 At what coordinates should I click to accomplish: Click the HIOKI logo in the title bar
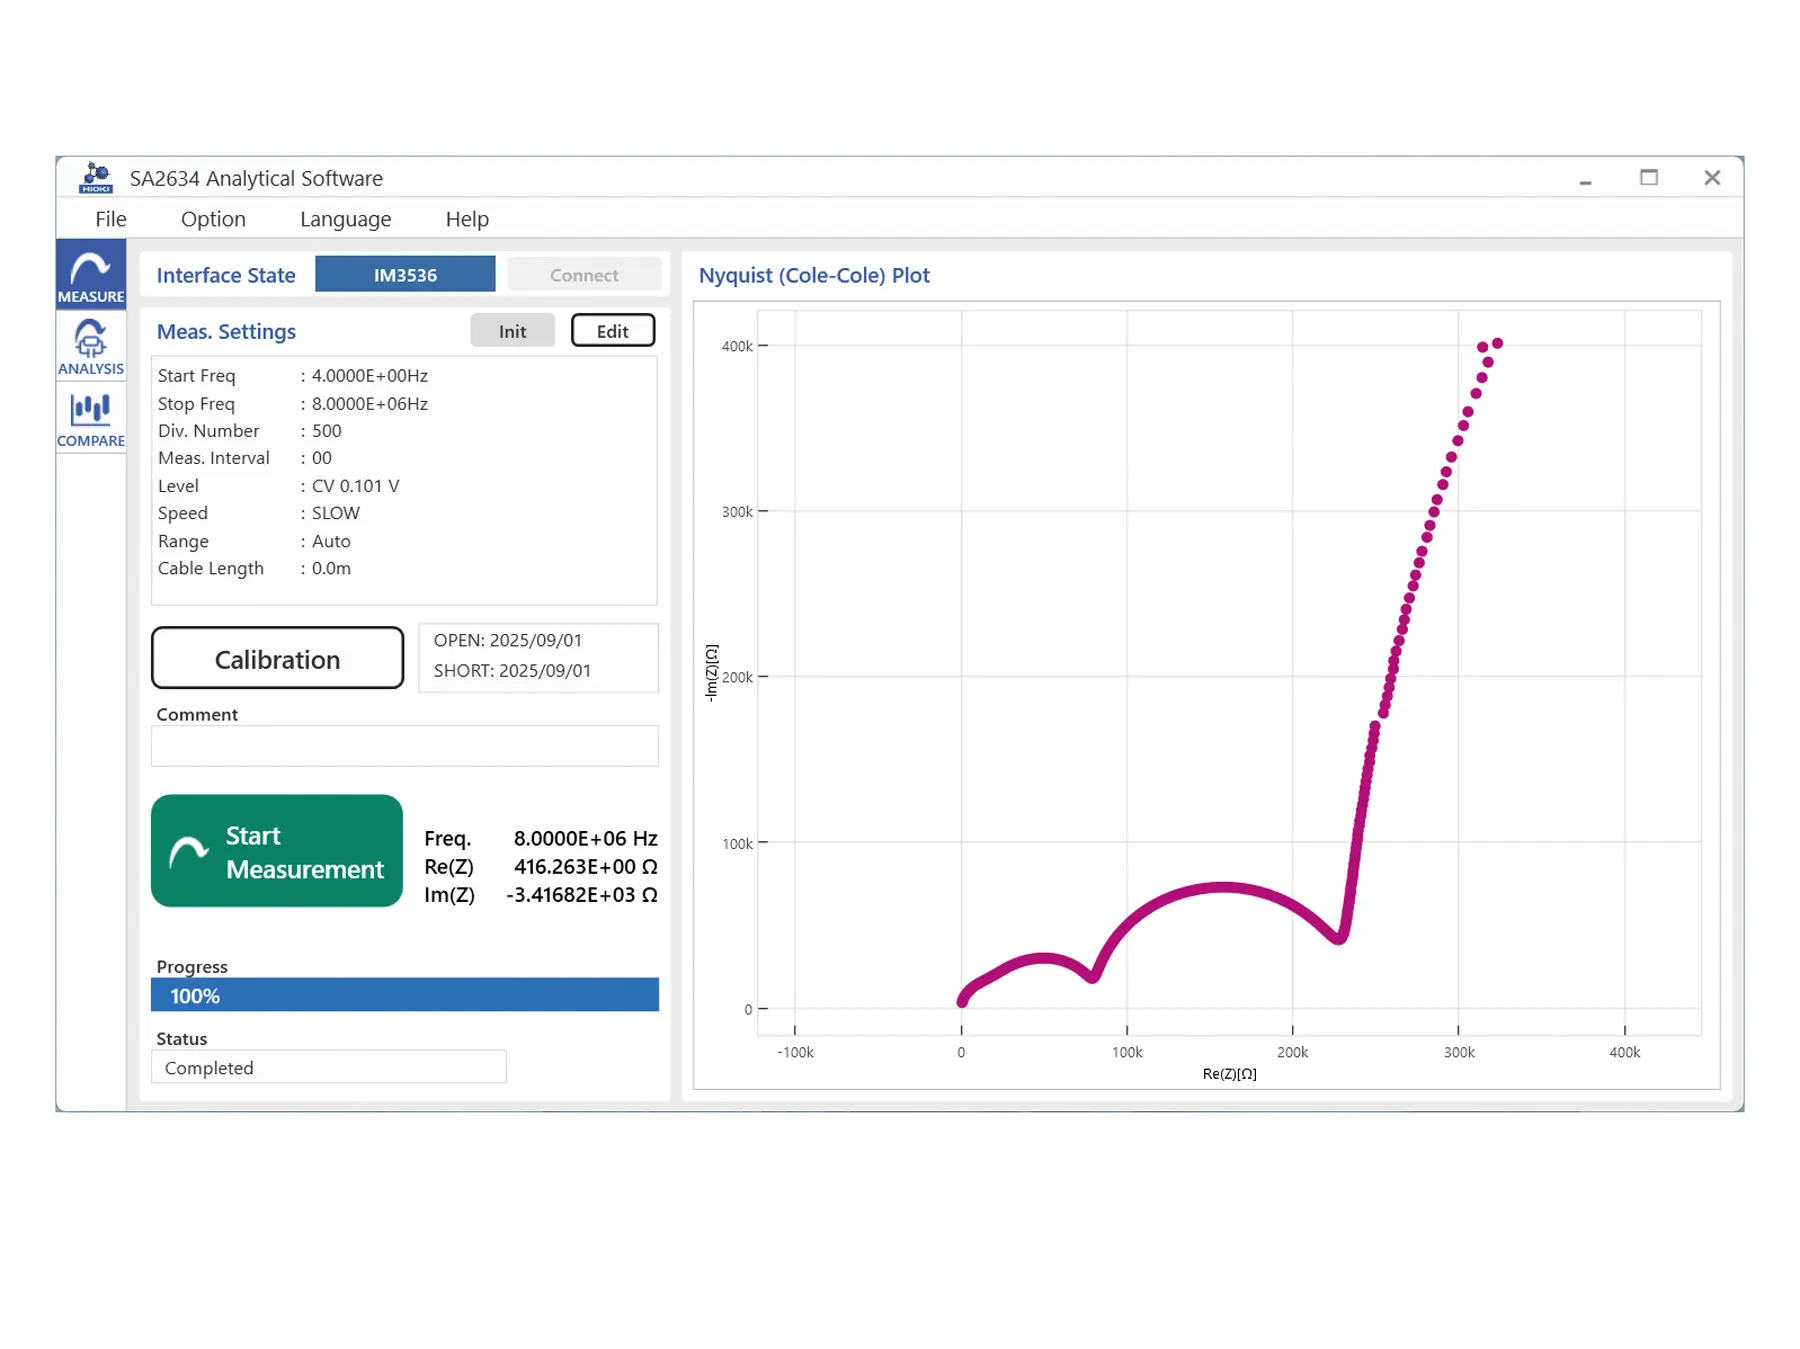click(96, 177)
